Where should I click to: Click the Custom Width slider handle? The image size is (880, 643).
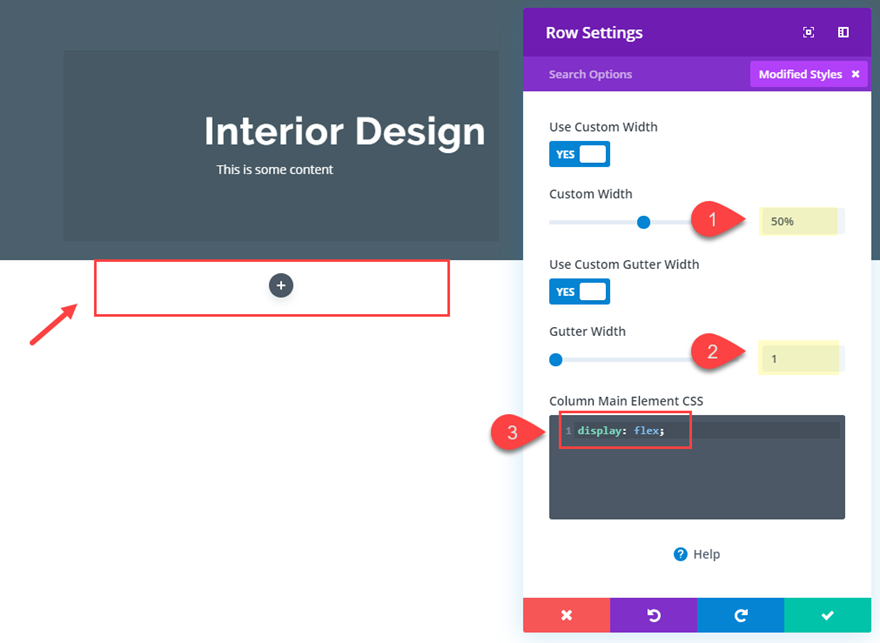coord(643,222)
